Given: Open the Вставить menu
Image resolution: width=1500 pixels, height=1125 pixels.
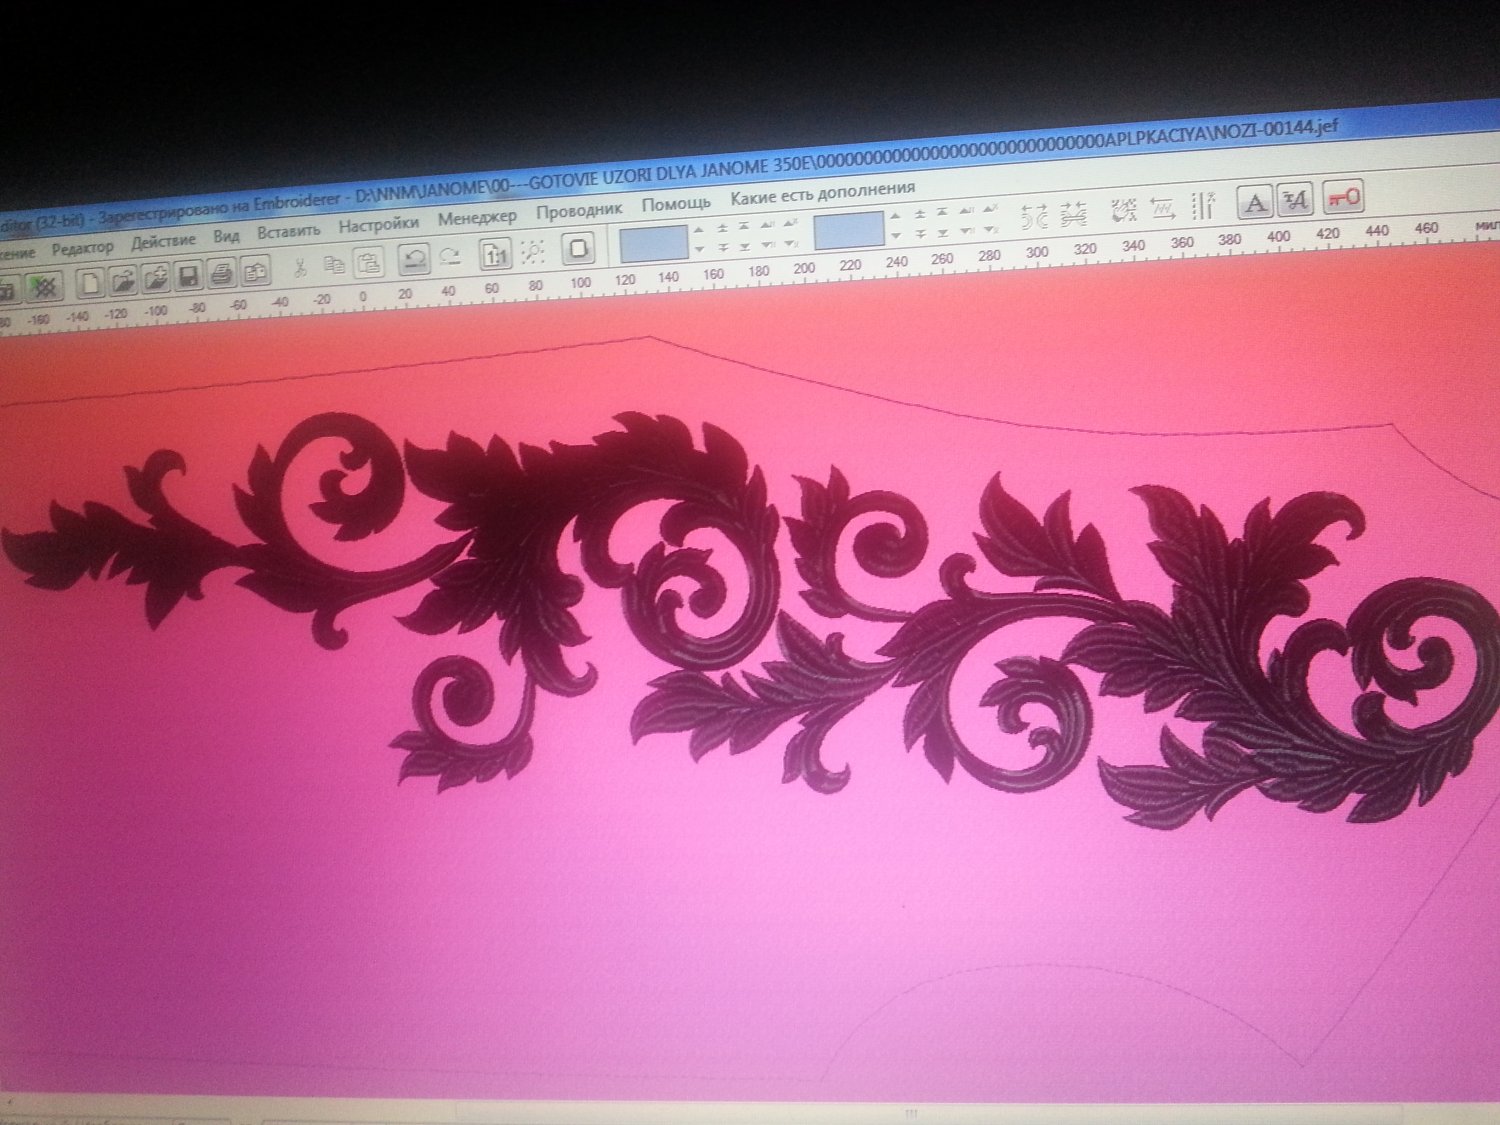Looking at the screenshot, I should (x=288, y=232).
